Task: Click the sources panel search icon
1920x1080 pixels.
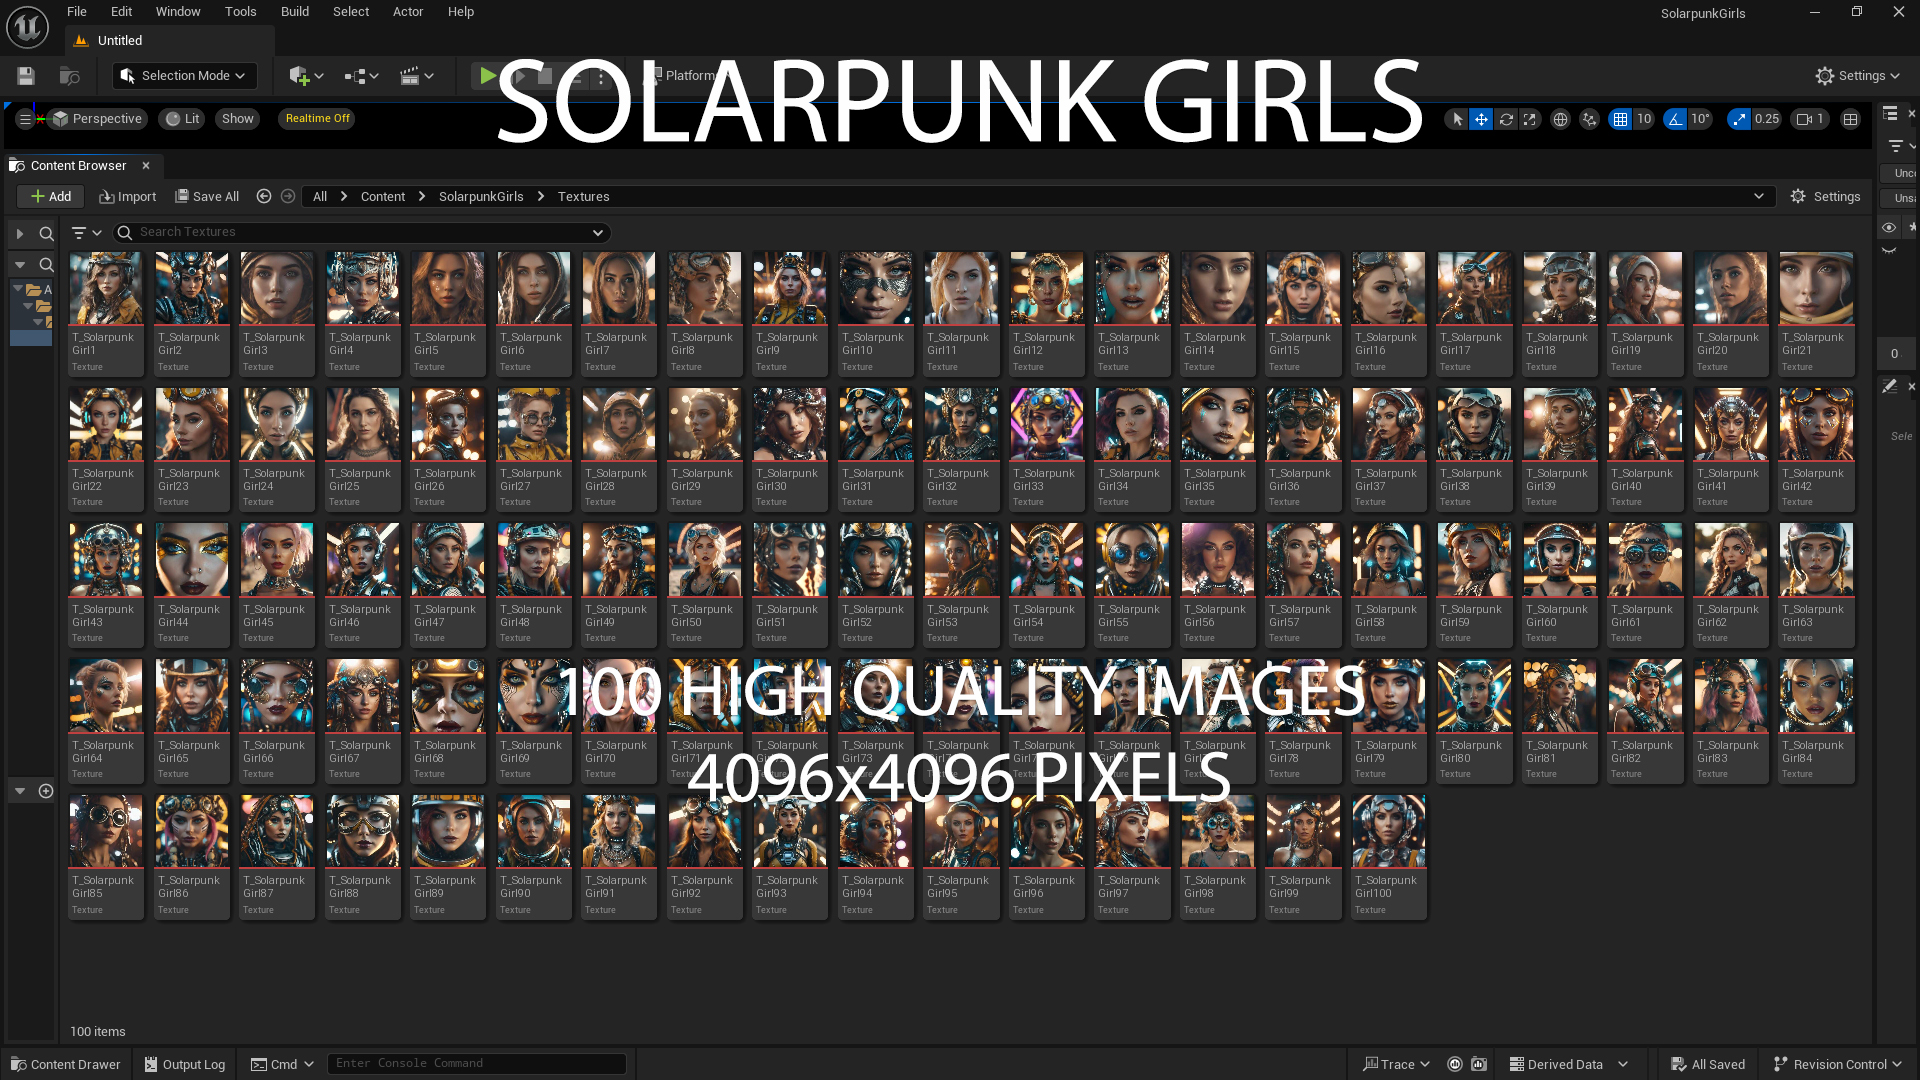Action: 46,234
